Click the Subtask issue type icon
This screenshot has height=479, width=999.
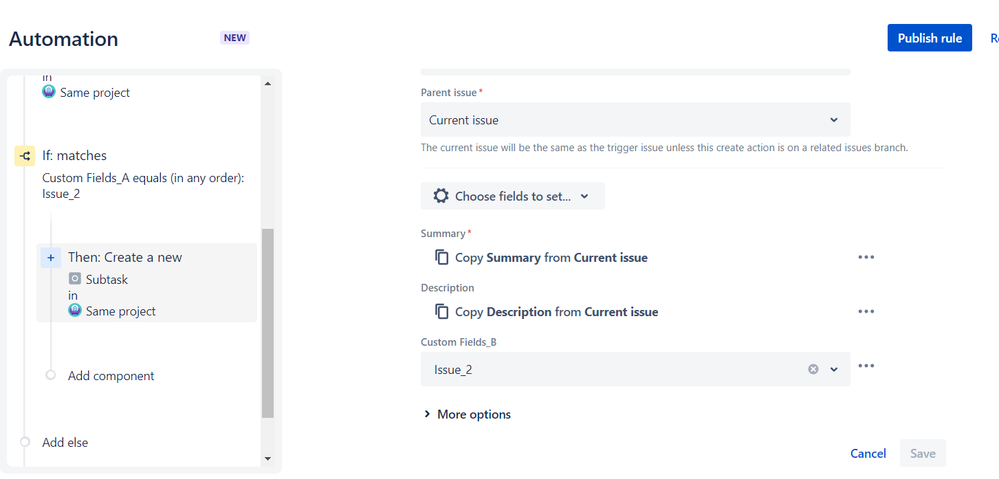[x=75, y=279]
